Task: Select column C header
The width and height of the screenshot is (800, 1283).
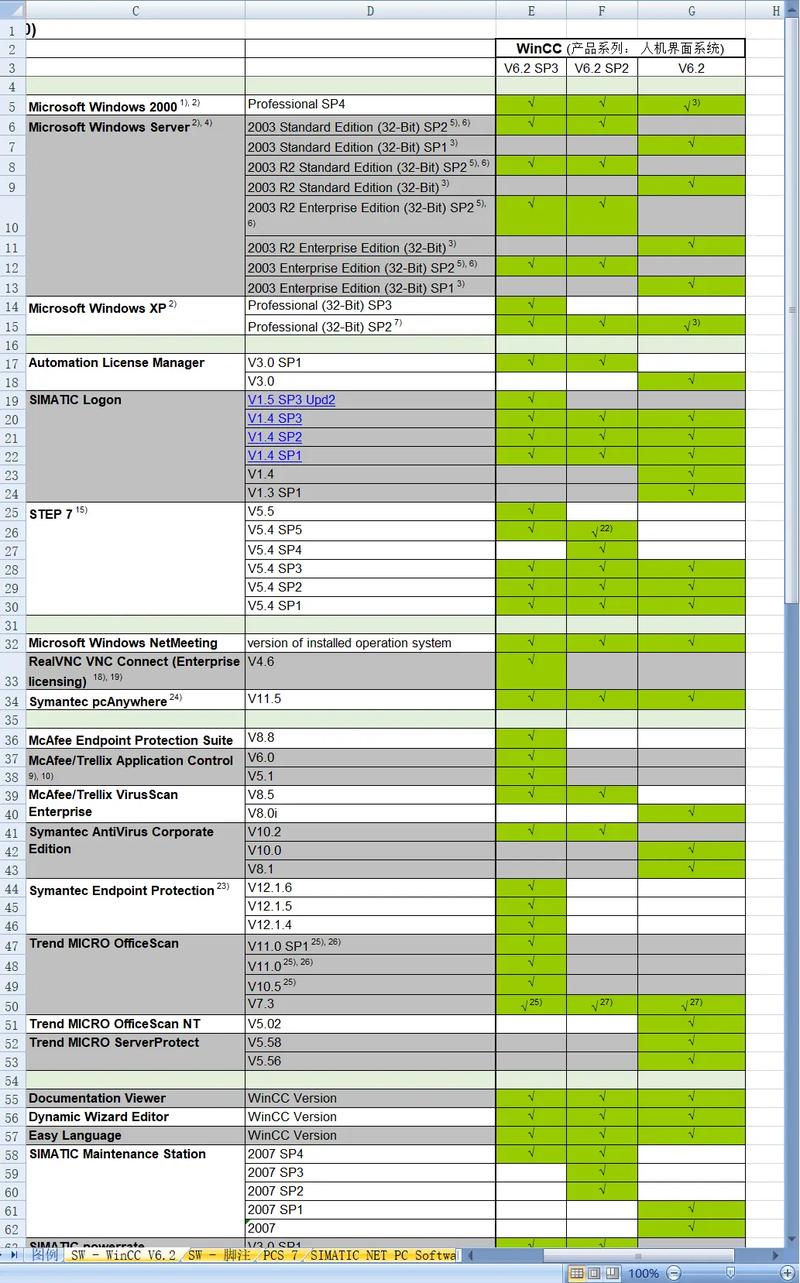Action: (135, 10)
